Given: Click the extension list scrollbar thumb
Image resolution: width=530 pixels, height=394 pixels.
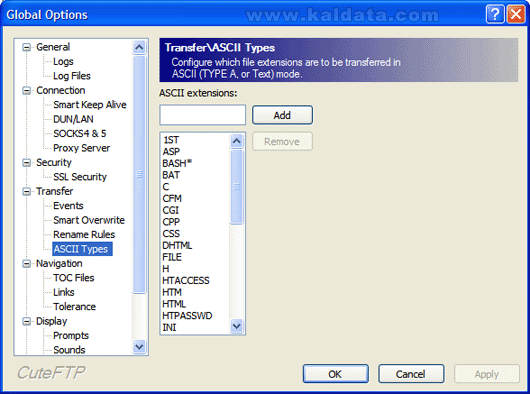Looking at the screenshot, I should [x=237, y=187].
